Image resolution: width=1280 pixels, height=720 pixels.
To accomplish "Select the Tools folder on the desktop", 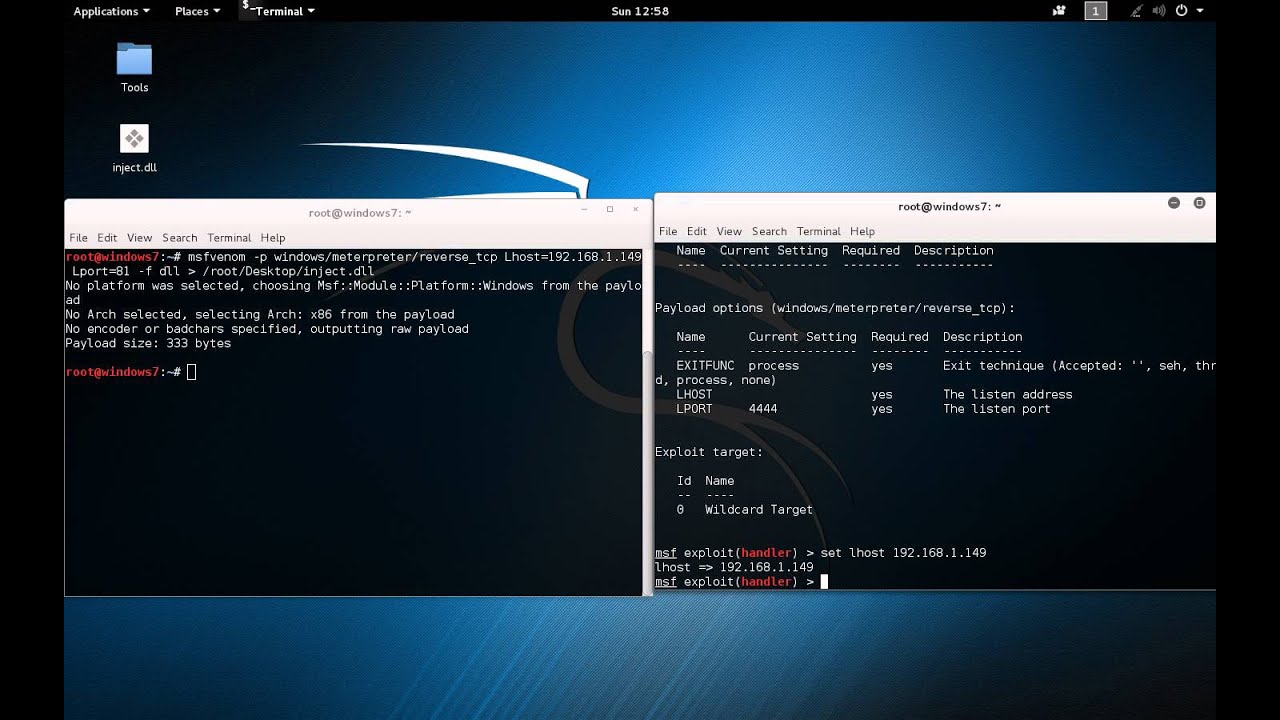I will pyautogui.click(x=134, y=68).
